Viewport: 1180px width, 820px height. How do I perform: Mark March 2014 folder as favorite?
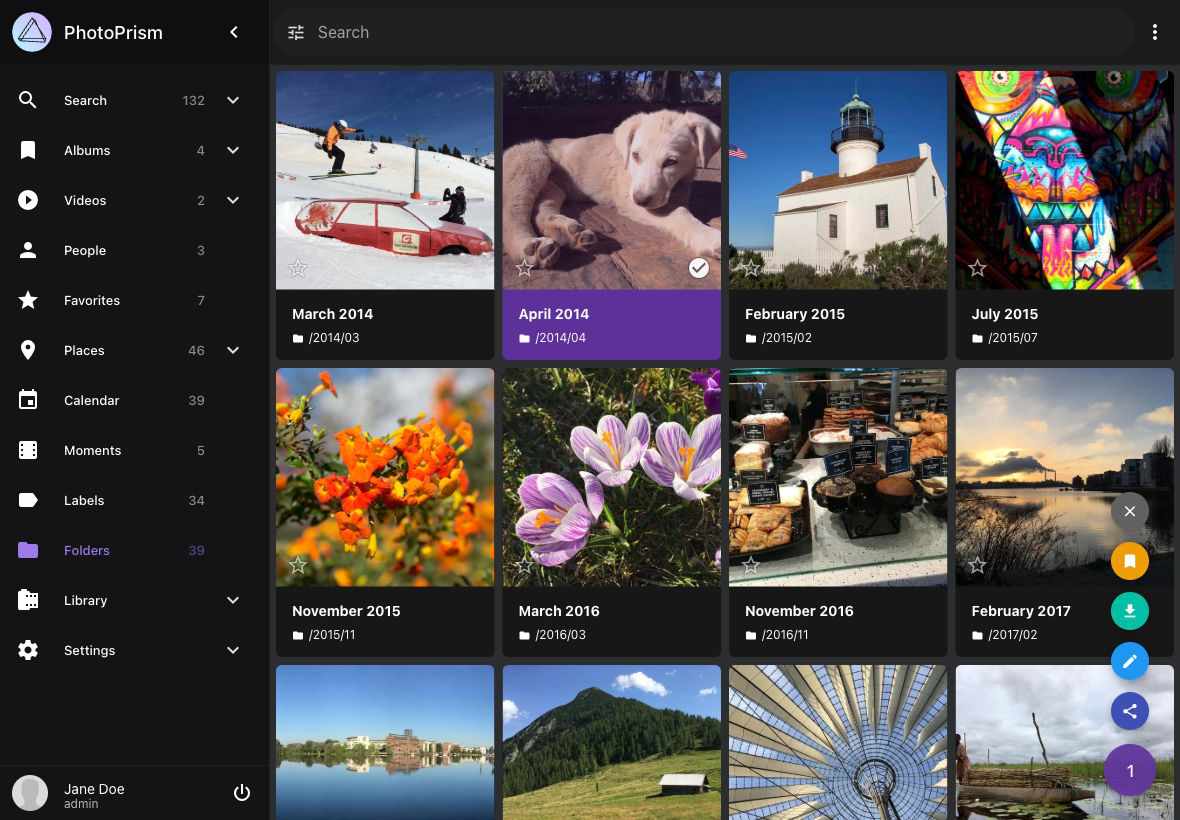pyautogui.click(x=298, y=268)
